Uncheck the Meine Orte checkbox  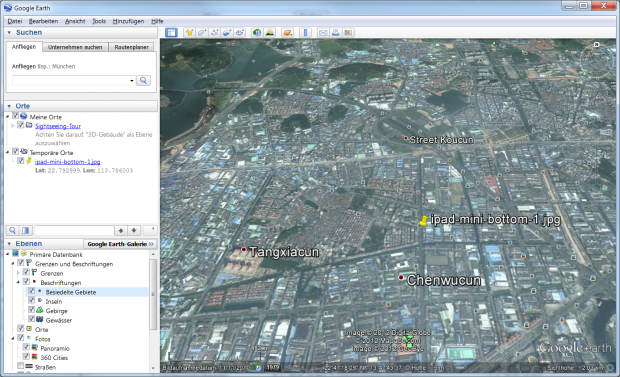coord(15,116)
